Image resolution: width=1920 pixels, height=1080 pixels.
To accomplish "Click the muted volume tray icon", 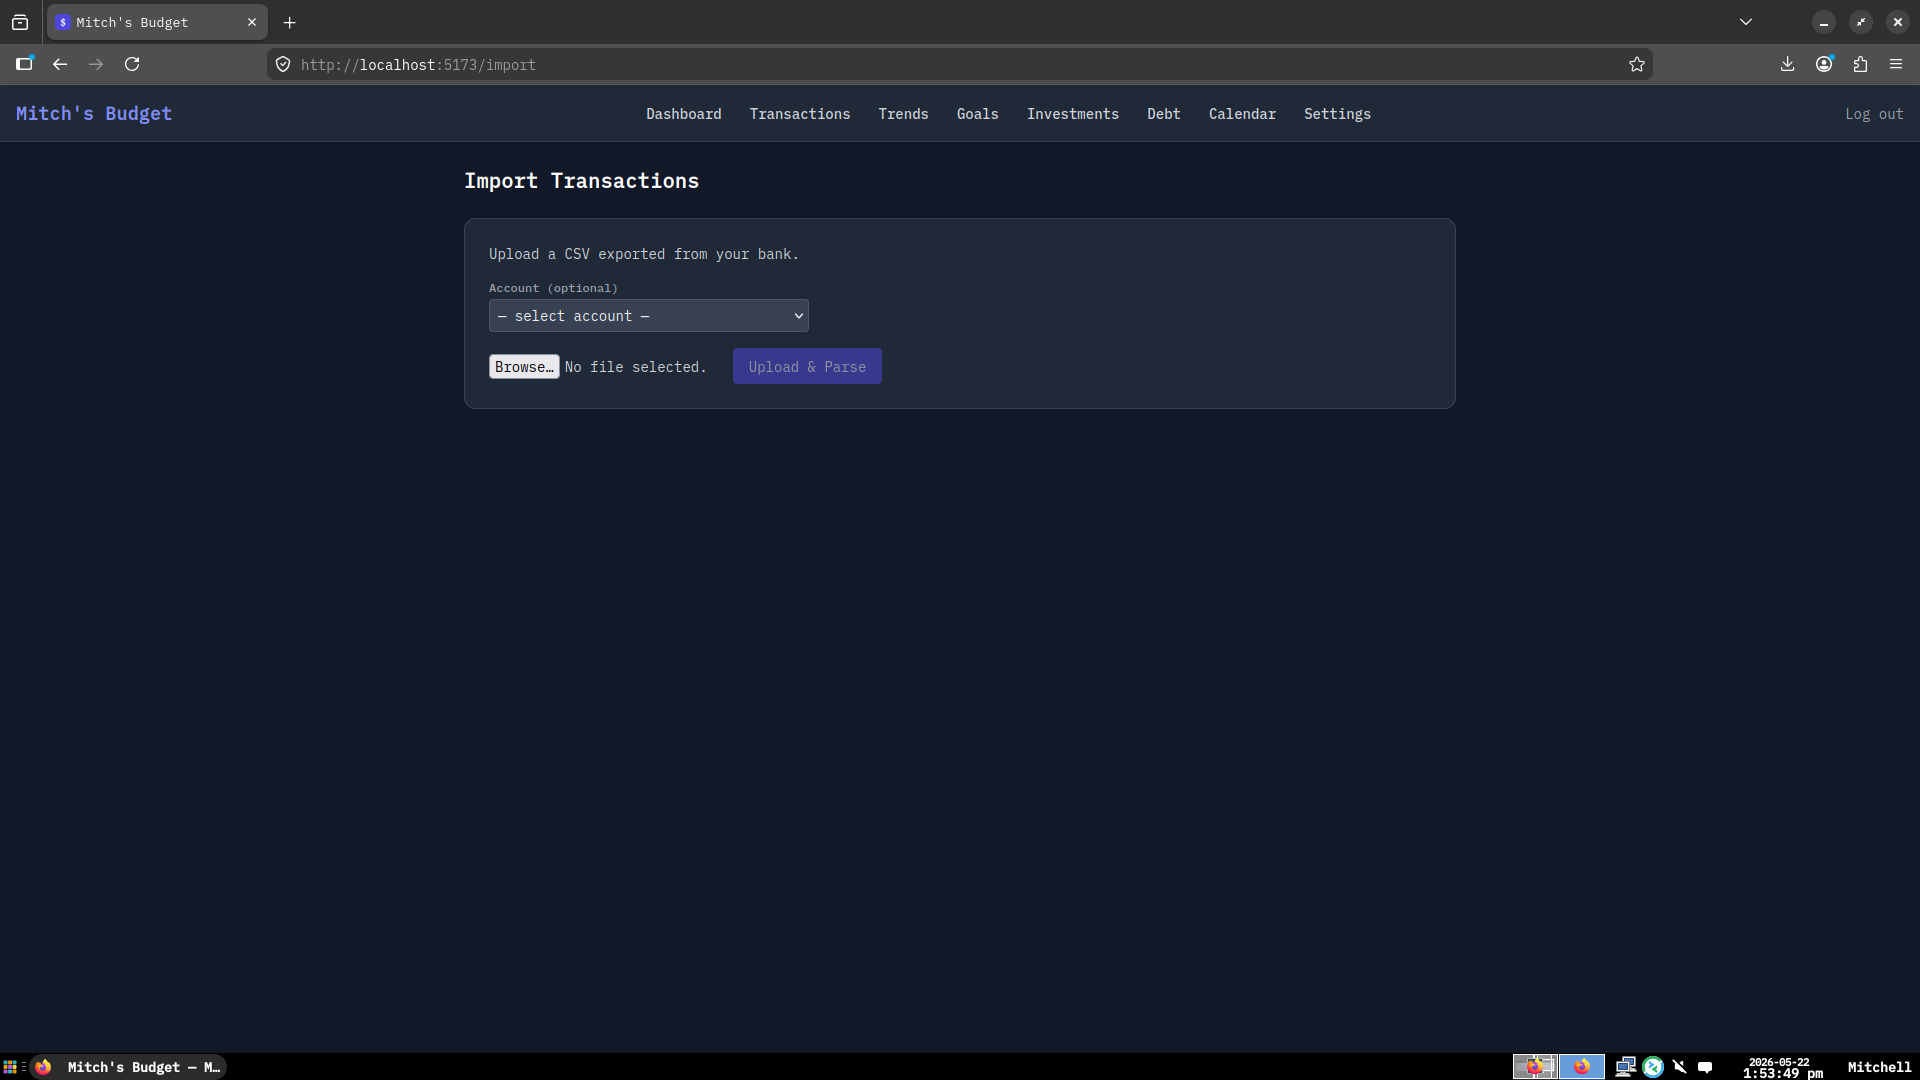I will click(1679, 1067).
